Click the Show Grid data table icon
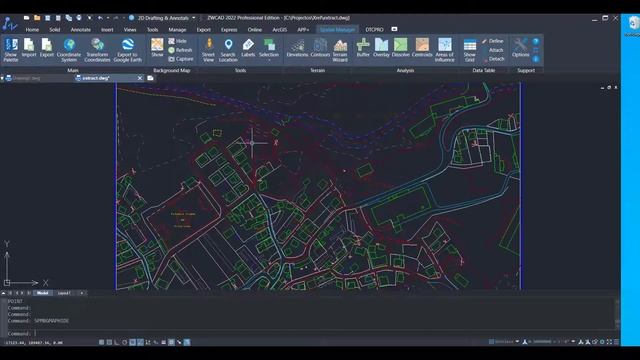 [470, 50]
